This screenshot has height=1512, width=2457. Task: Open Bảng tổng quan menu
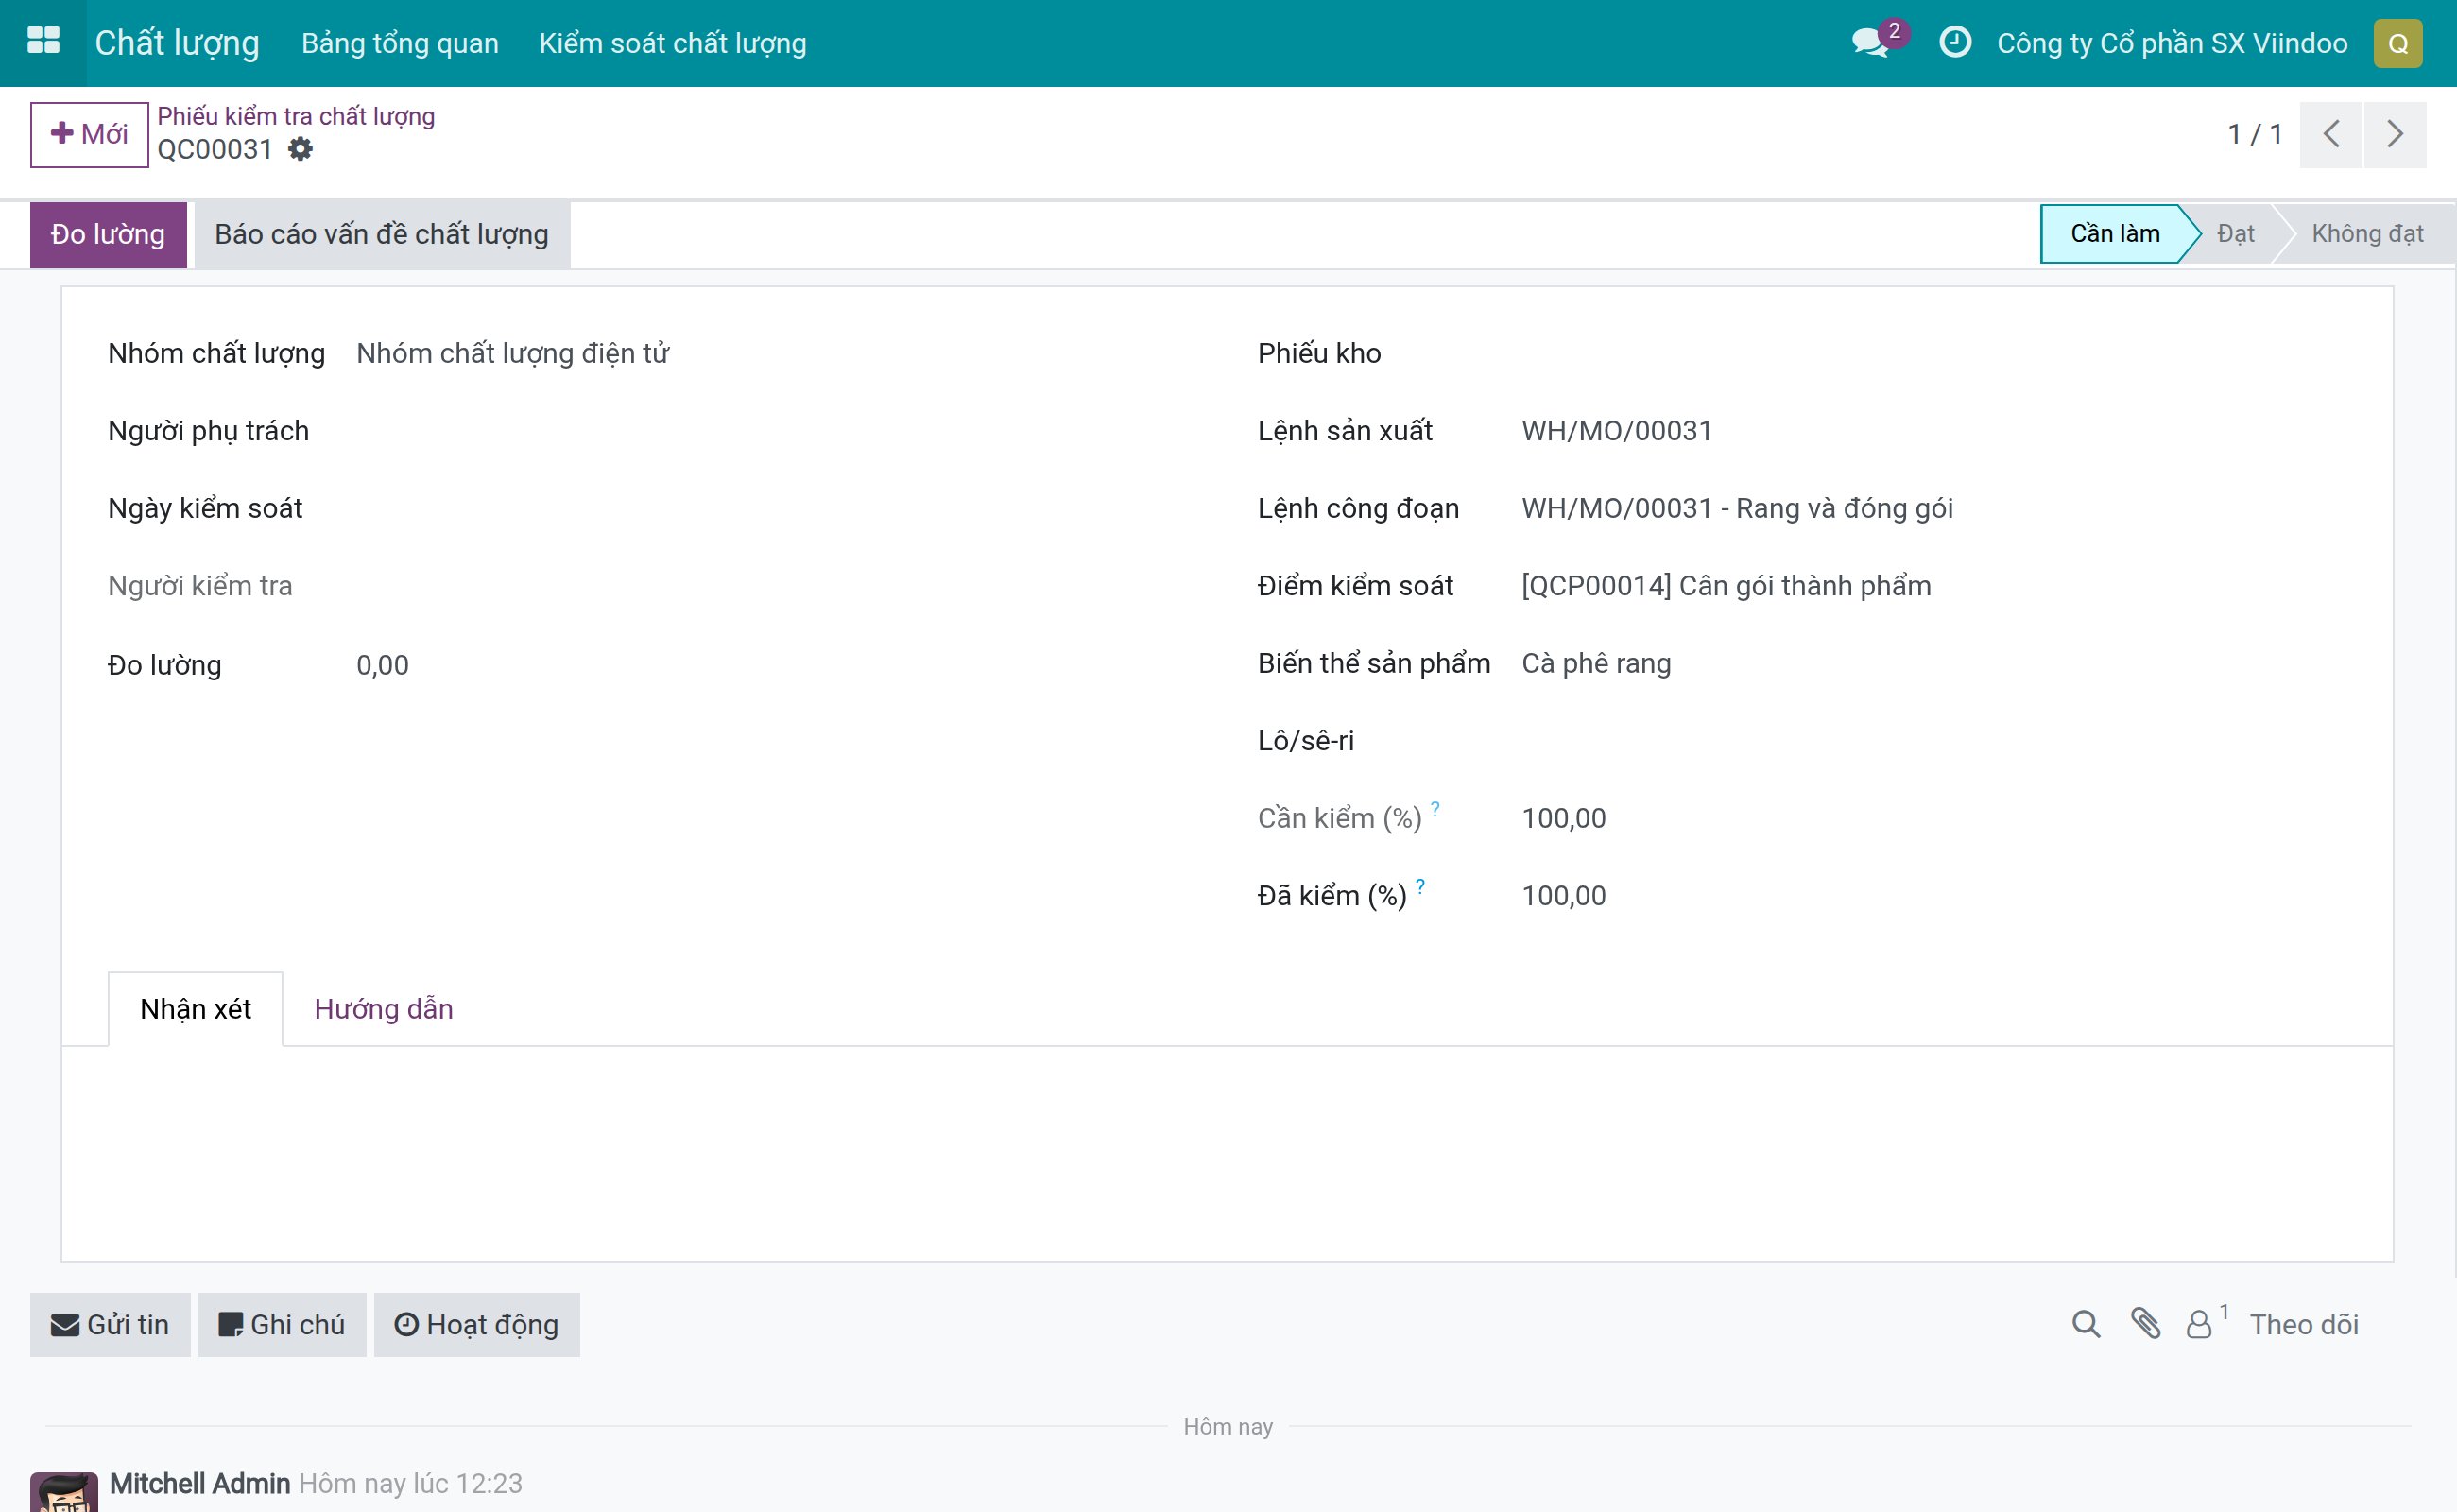[x=400, y=43]
